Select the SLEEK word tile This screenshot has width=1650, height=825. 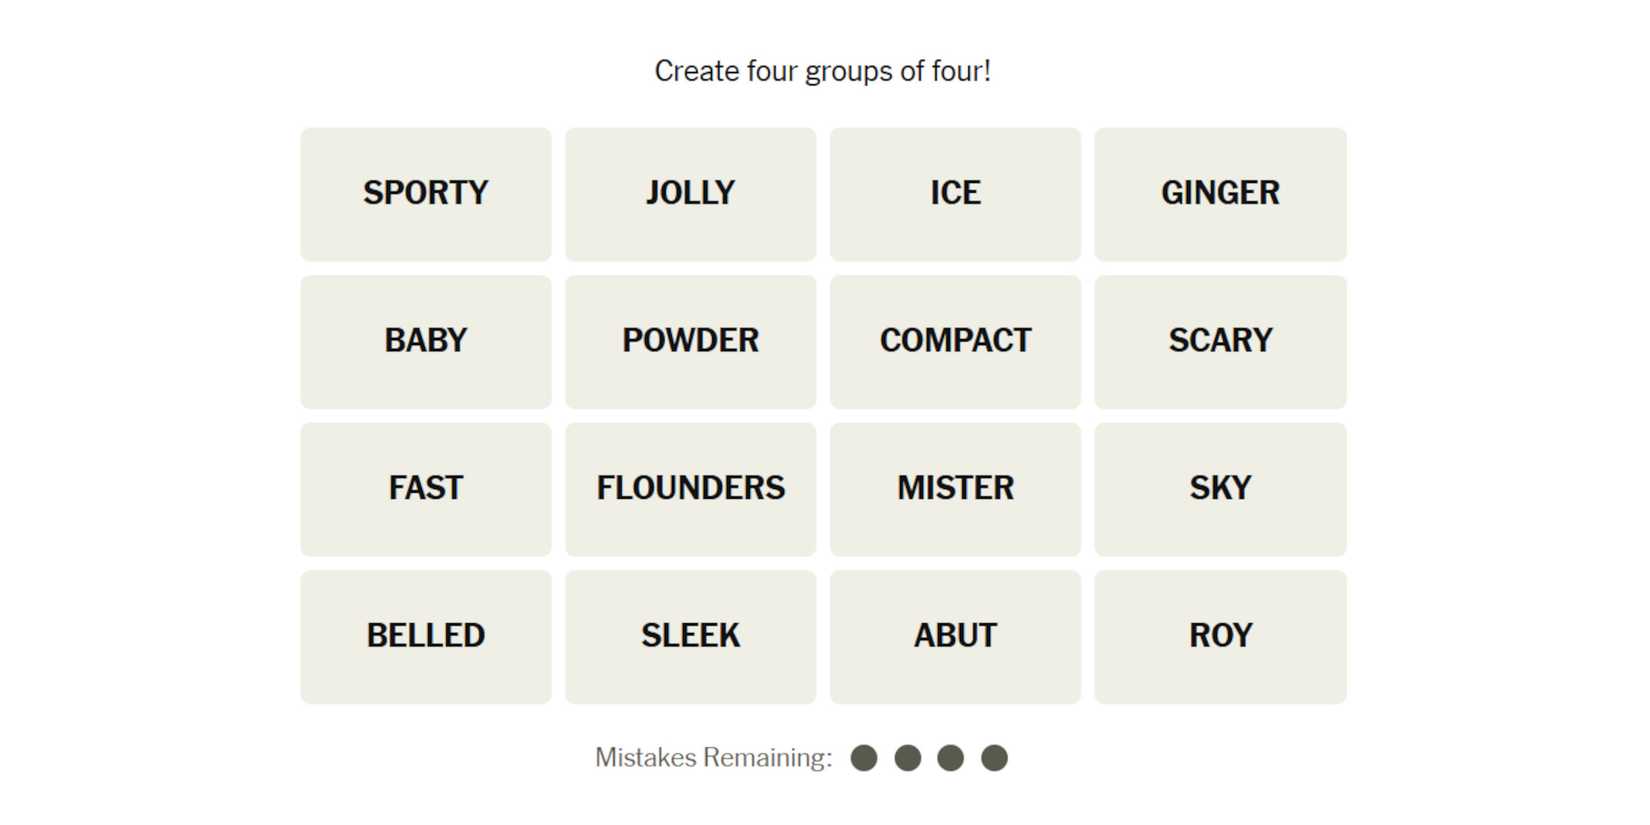pos(690,636)
